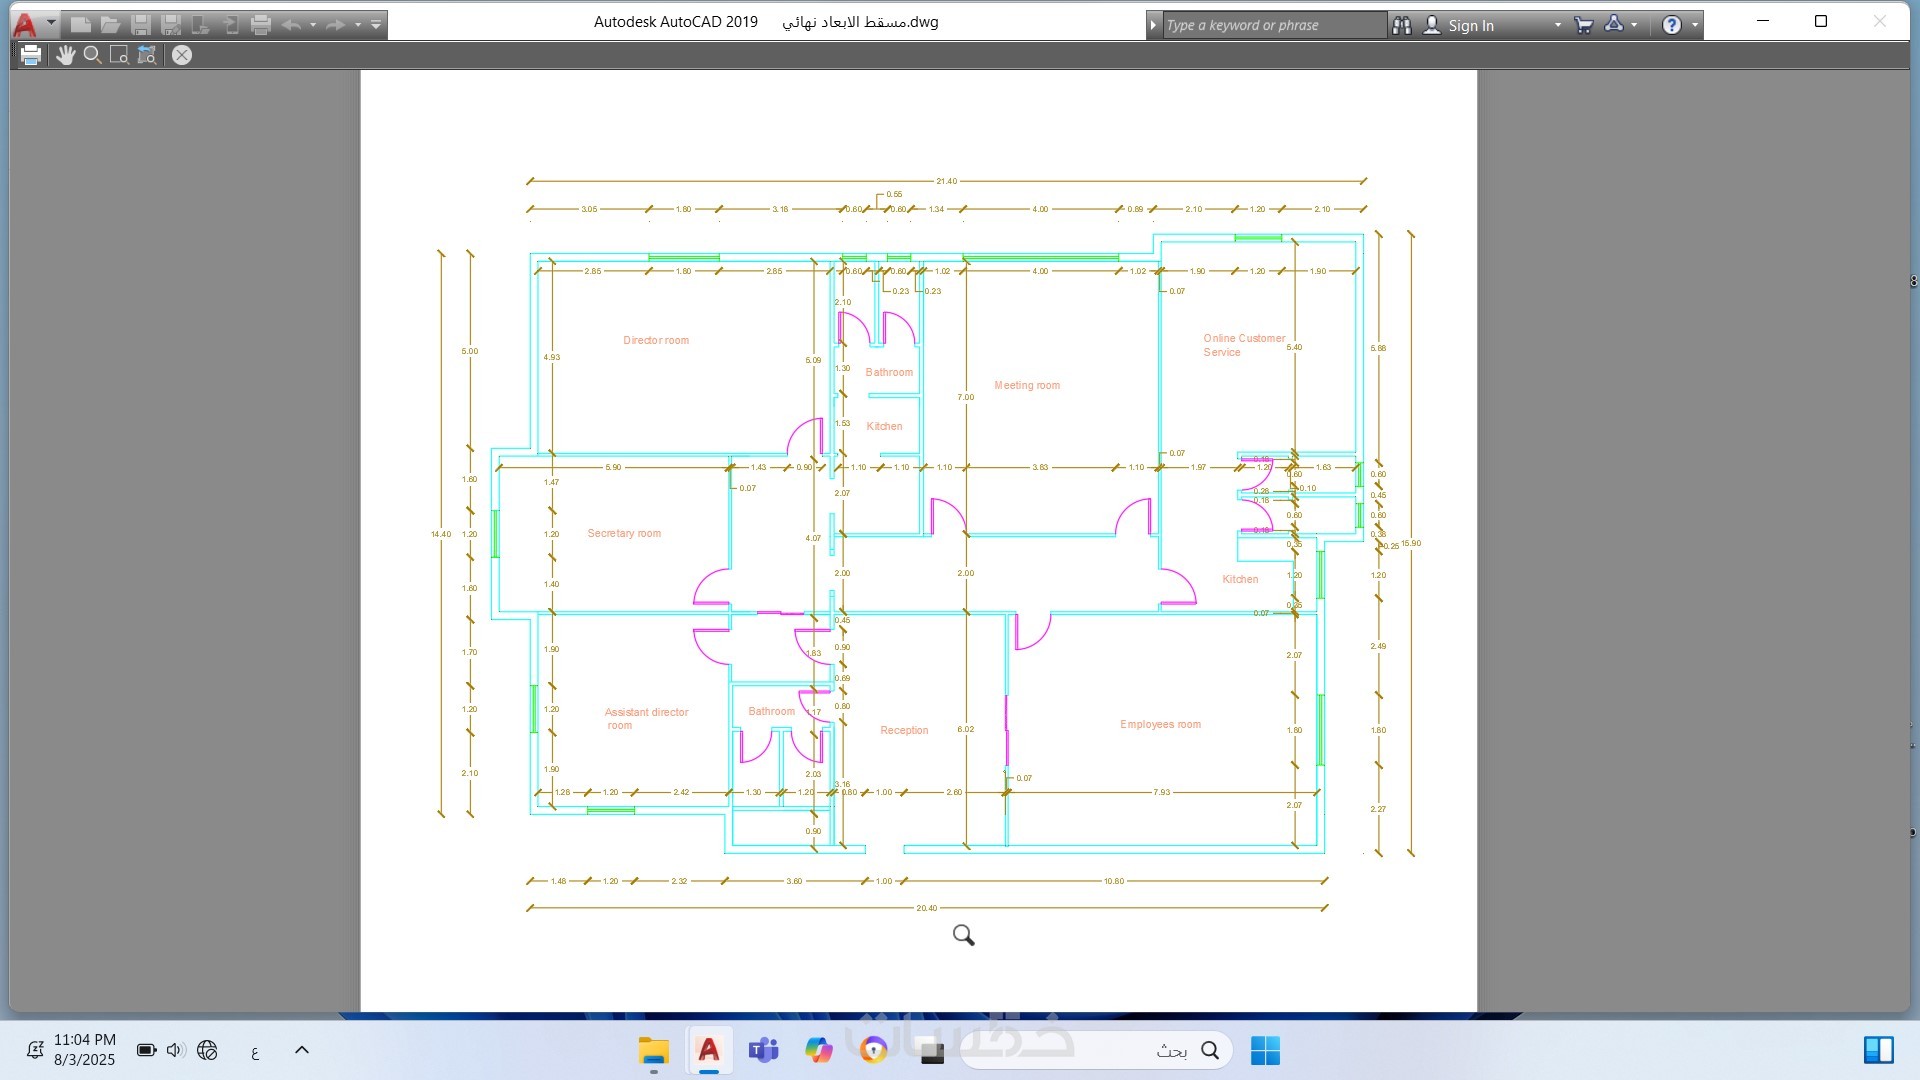The width and height of the screenshot is (1920, 1080).
Task: Open File Explorer from the taskbar
Action: [653, 1051]
